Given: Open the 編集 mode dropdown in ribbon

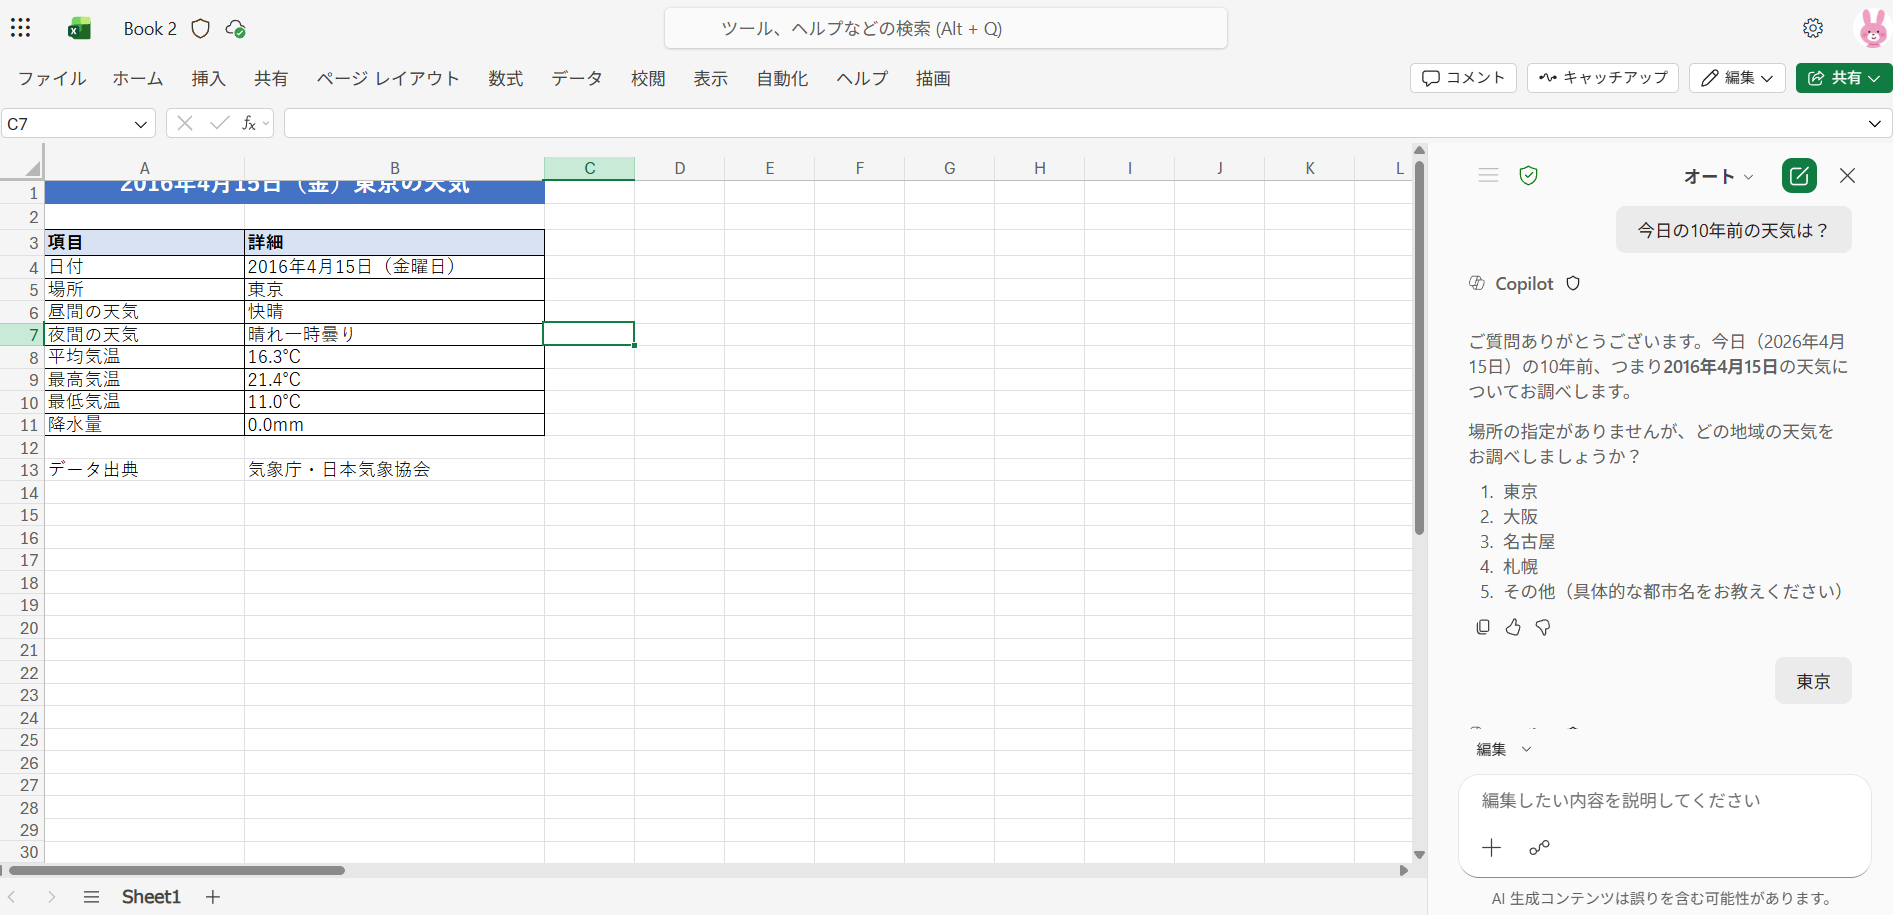Looking at the screenshot, I should click(x=1737, y=78).
